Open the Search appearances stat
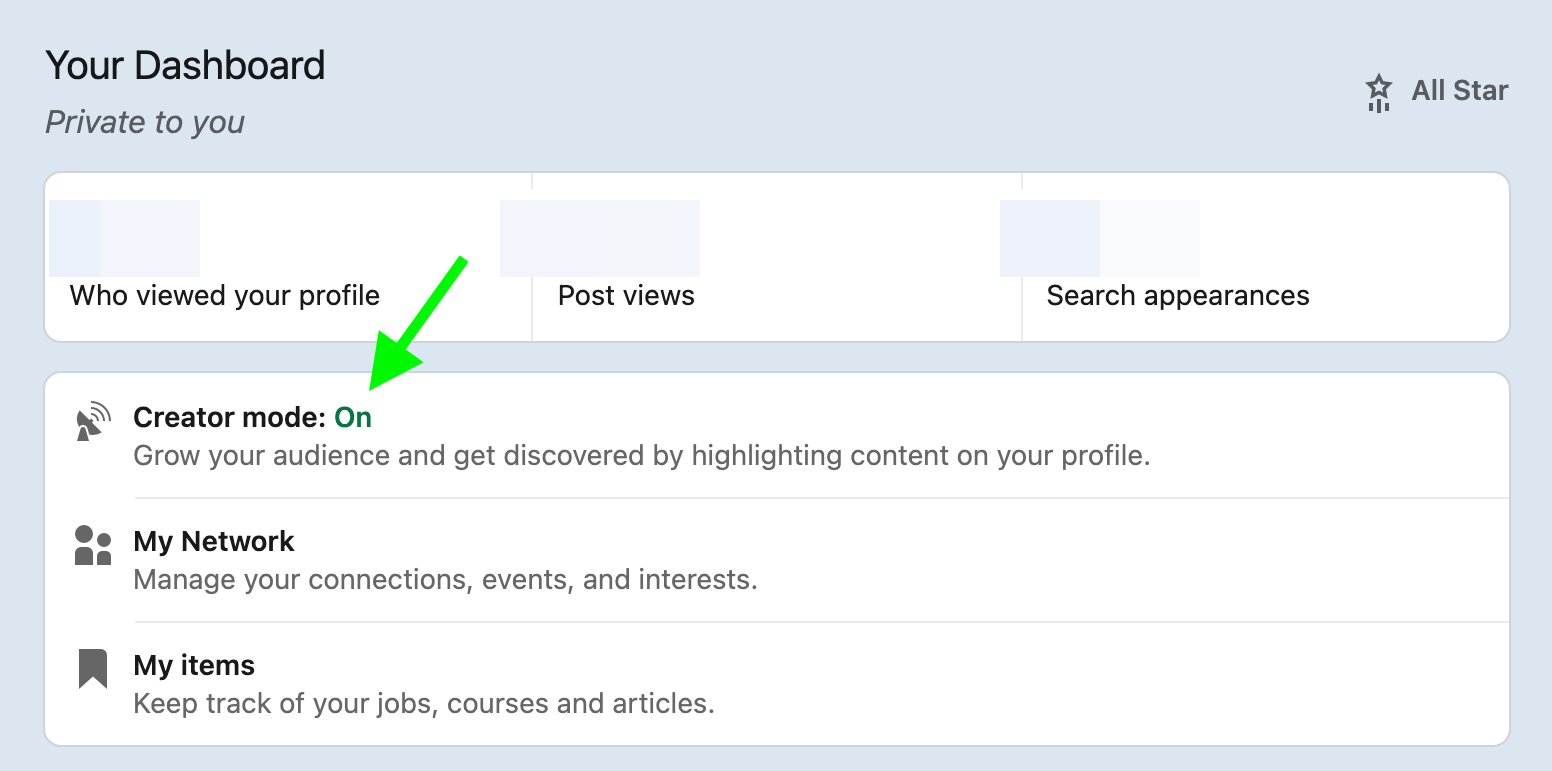1552x771 pixels. [x=1178, y=296]
